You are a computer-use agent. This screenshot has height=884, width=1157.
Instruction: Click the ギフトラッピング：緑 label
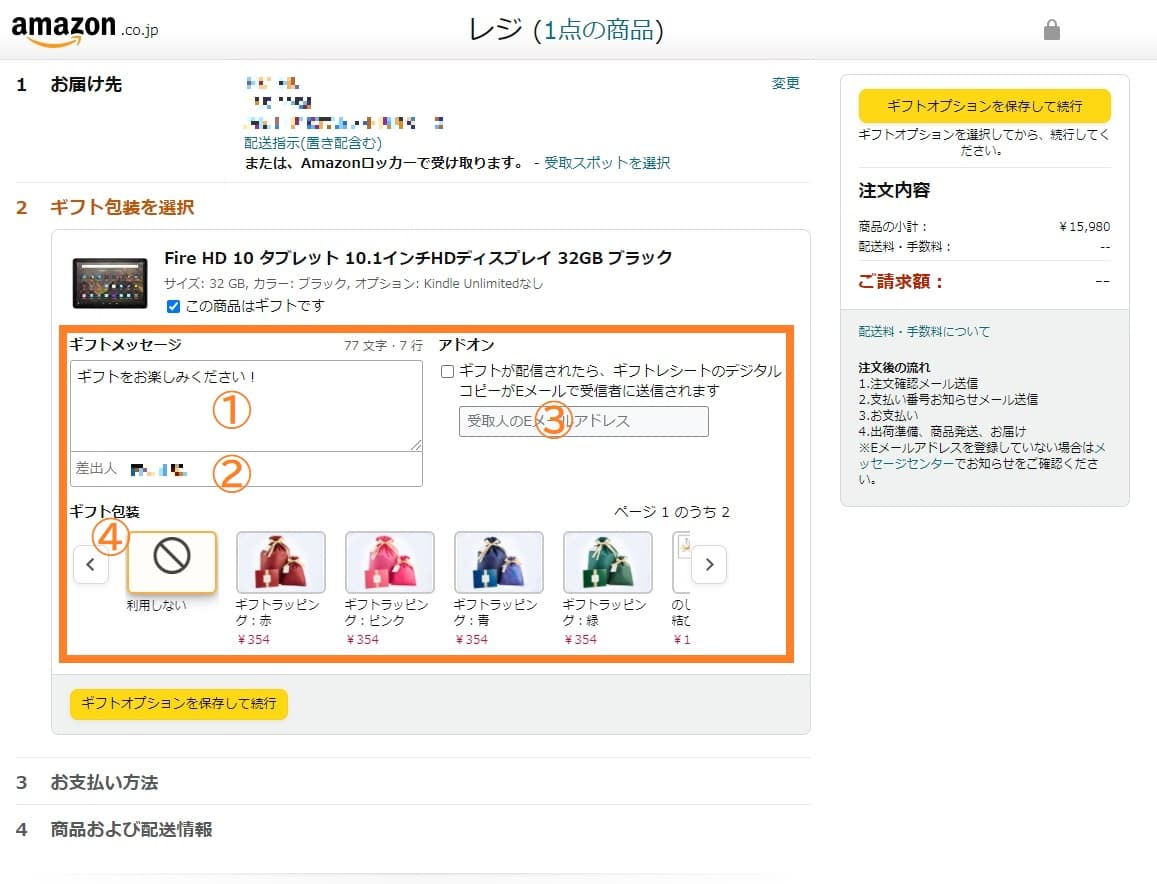605,612
